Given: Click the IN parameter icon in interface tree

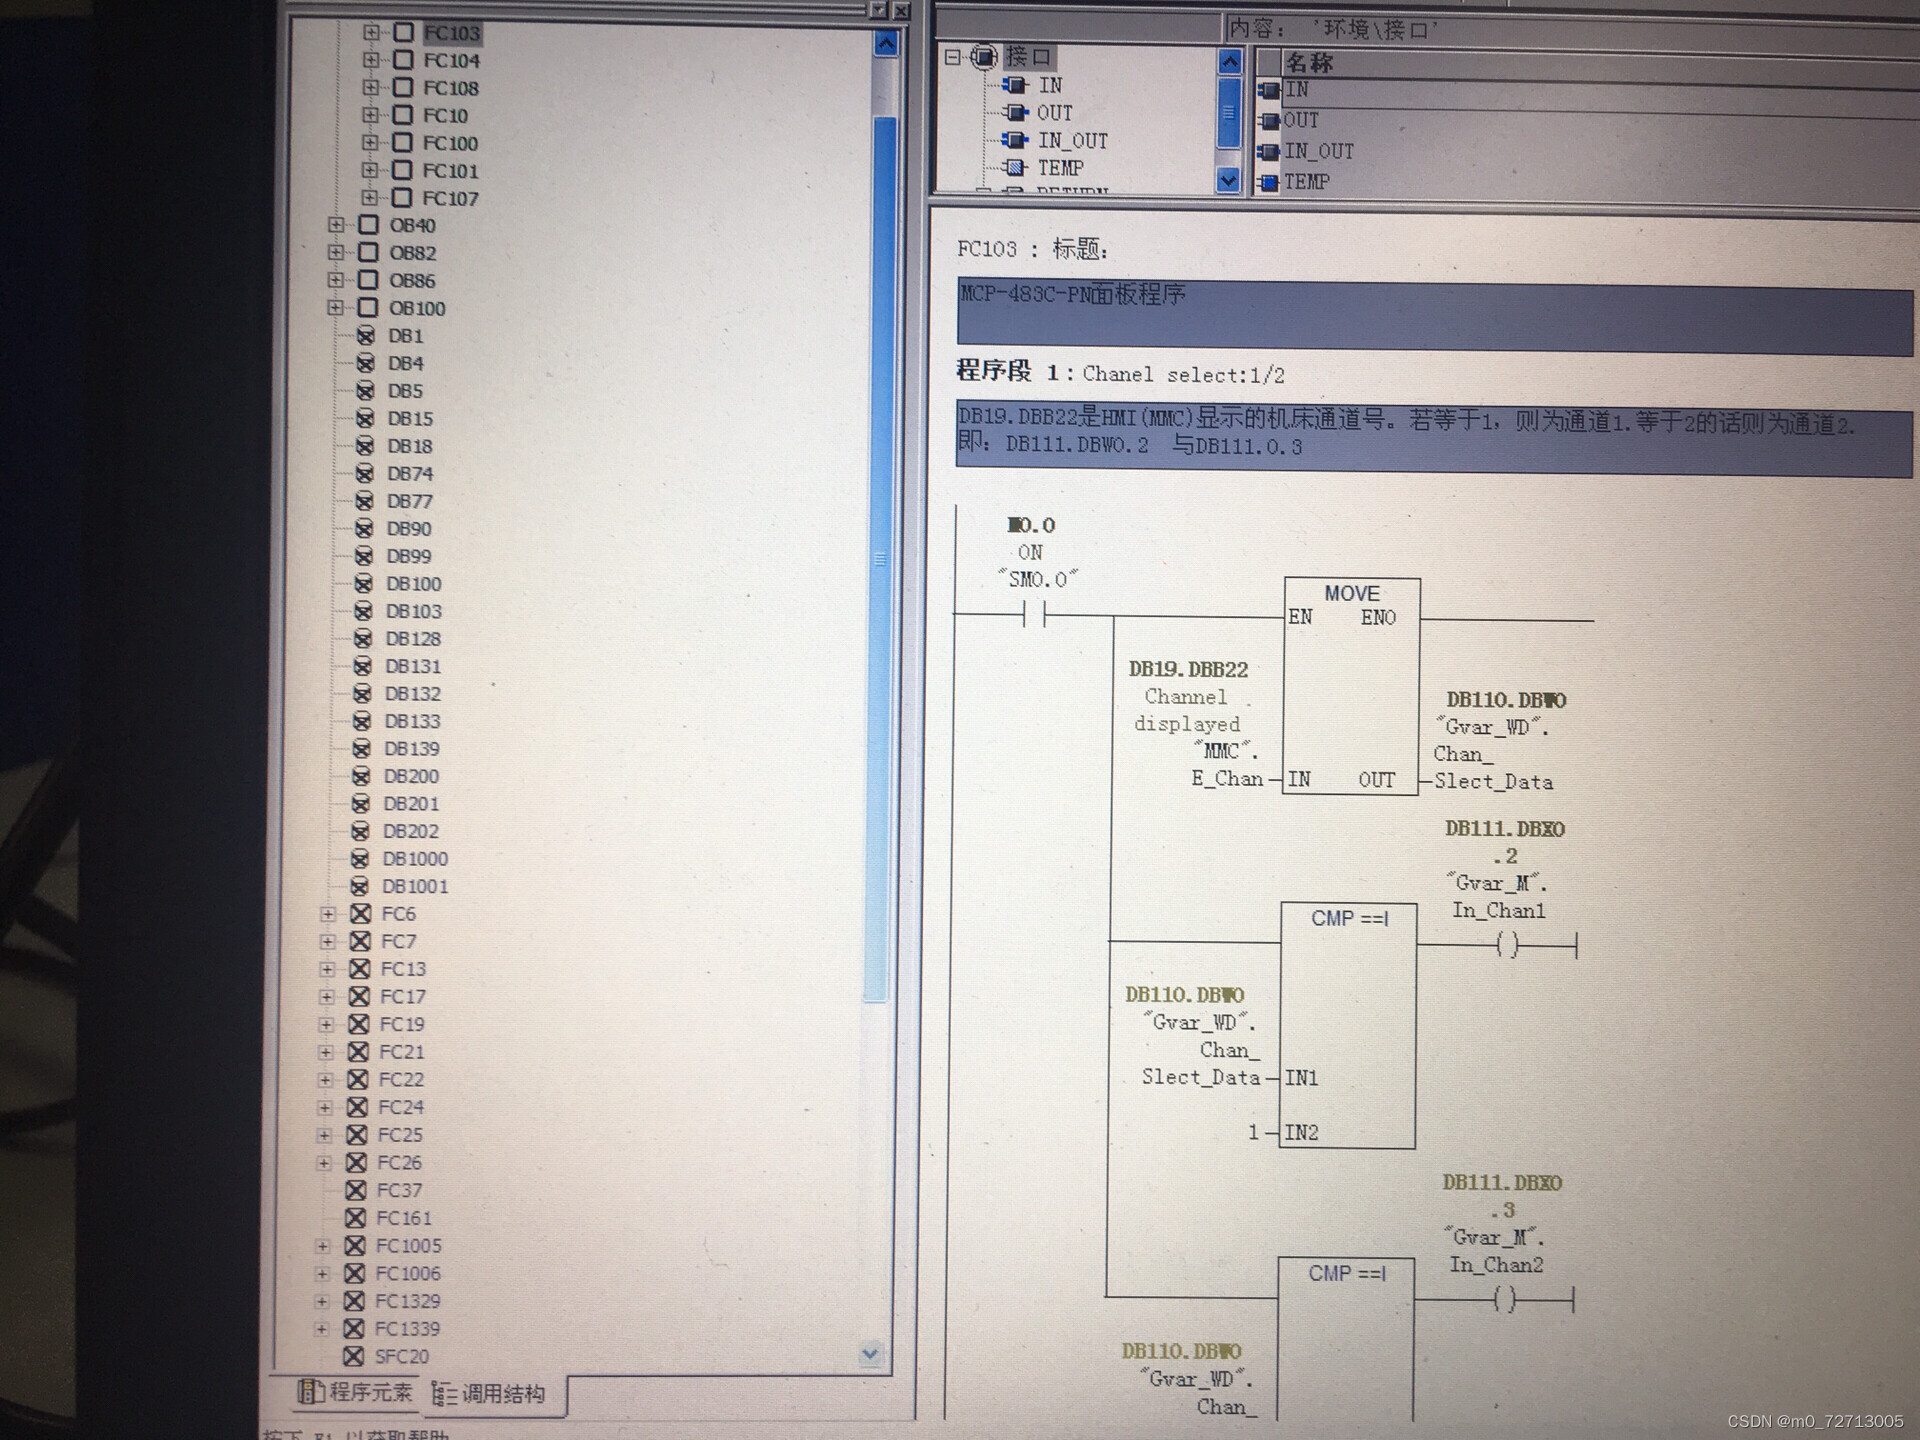Looking at the screenshot, I should [1015, 85].
